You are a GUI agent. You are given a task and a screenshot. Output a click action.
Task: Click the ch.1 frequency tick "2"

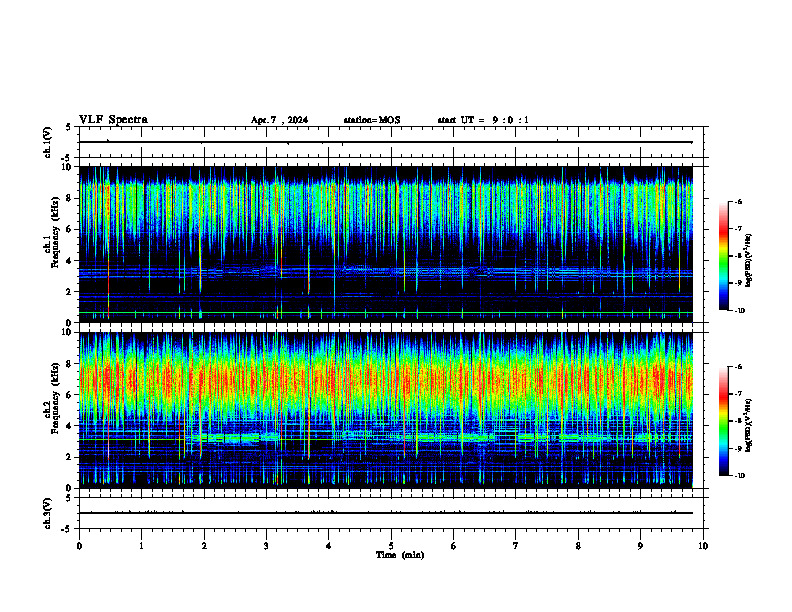pos(69,292)
